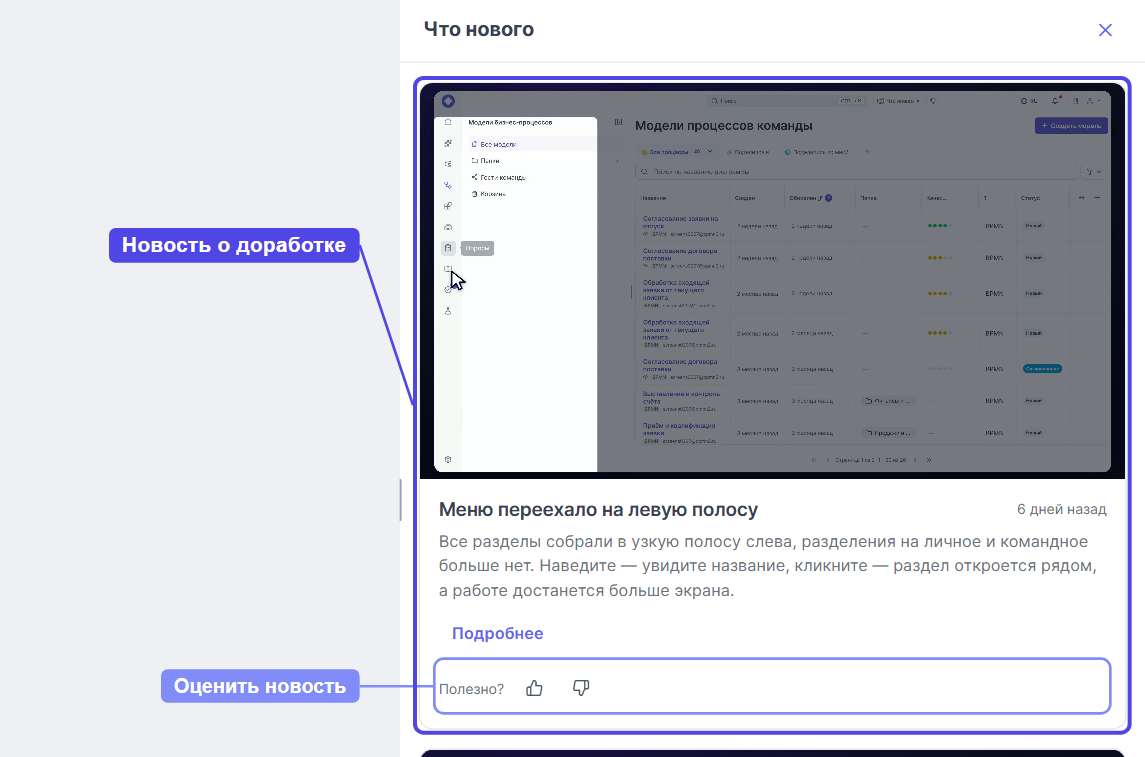
Task: Grab the panel's left edge handle
Action: click(401, 500)
